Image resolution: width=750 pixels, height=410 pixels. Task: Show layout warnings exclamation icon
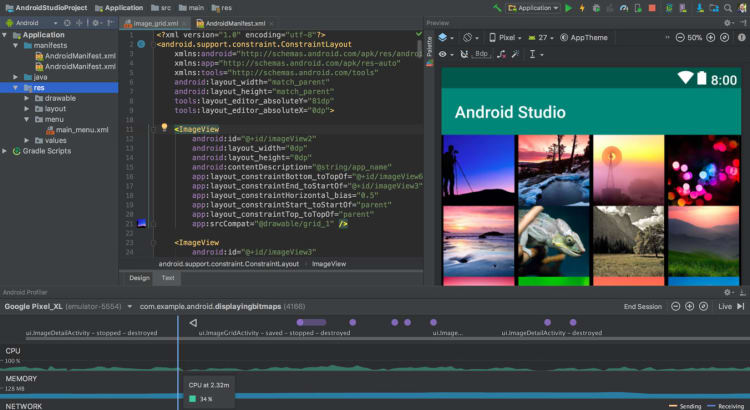(x=741, y=37)
